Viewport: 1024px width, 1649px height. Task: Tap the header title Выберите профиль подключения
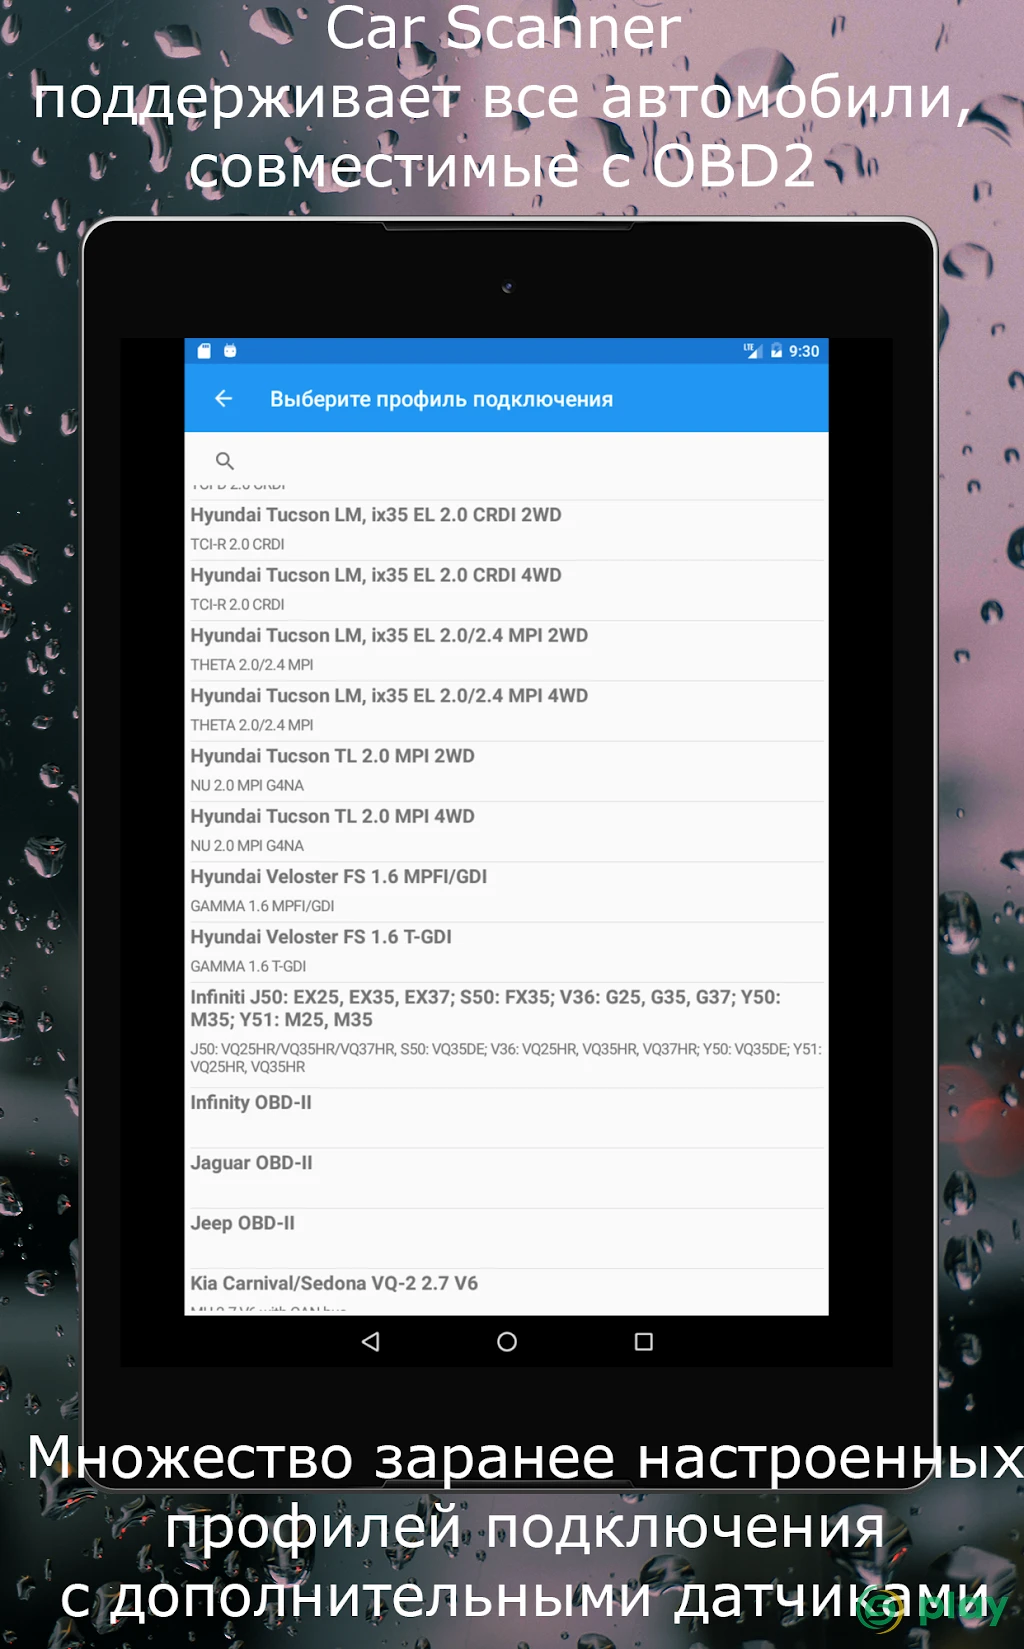click(x=441, y=399)
